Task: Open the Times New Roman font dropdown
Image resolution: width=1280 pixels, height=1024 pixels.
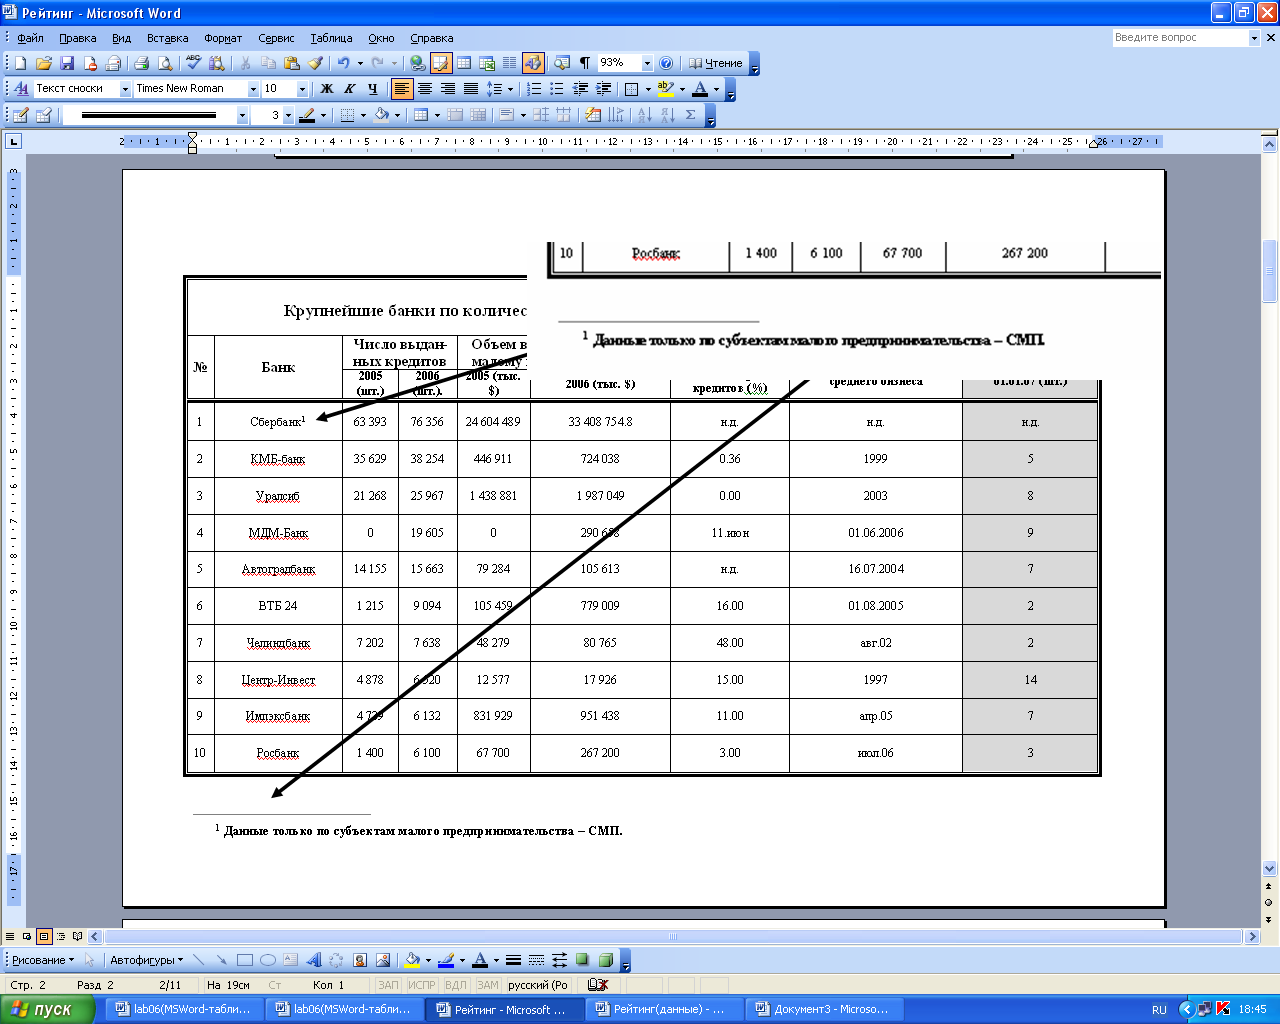Action: click(253, 89)
